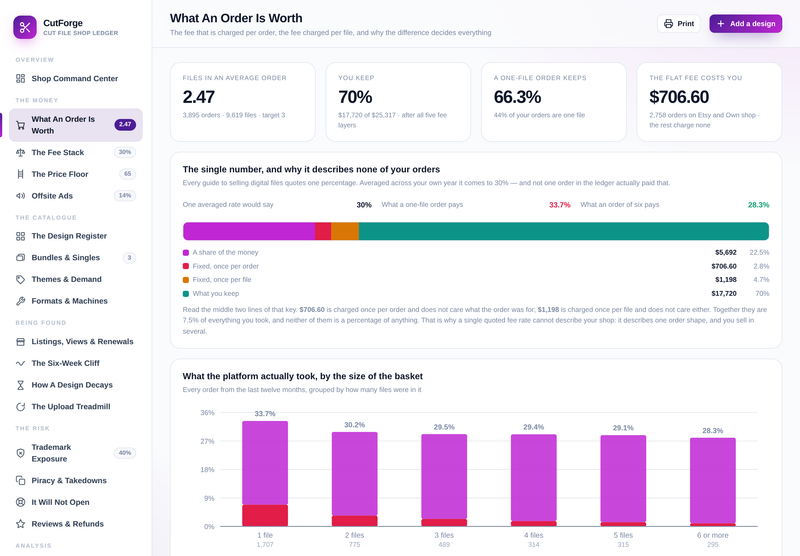
Task: Click the tag icon for Themes & Demand
Action: coord(20,280)
